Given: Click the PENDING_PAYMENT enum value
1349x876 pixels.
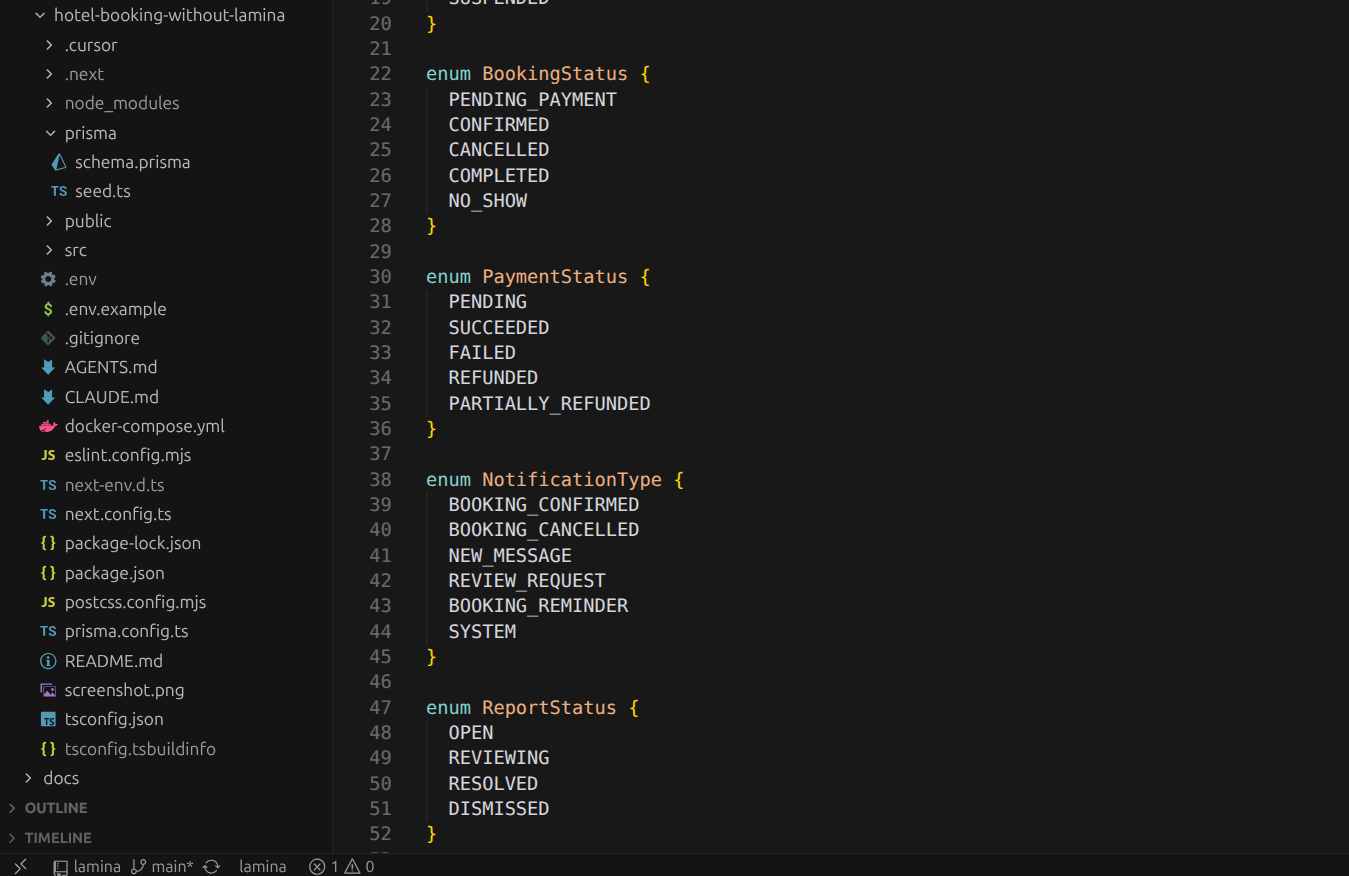Looking at the screenshot, I should pyautogui.click(x=532, y=99).
